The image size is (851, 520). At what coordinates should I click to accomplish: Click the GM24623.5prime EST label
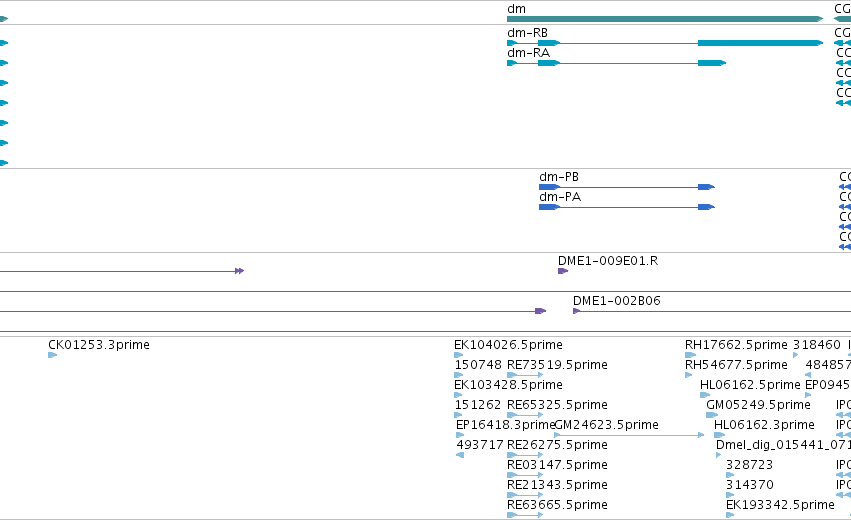tap(606, 424)
